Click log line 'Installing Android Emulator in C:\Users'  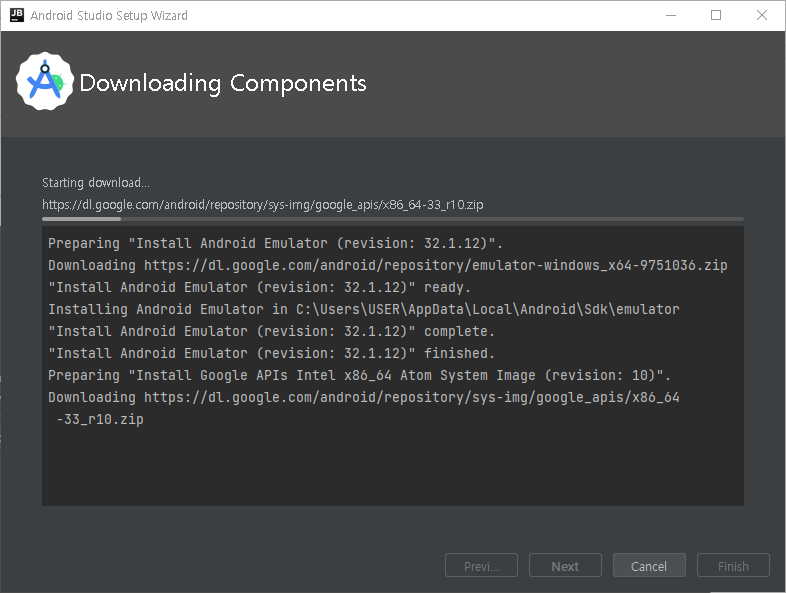363,309
